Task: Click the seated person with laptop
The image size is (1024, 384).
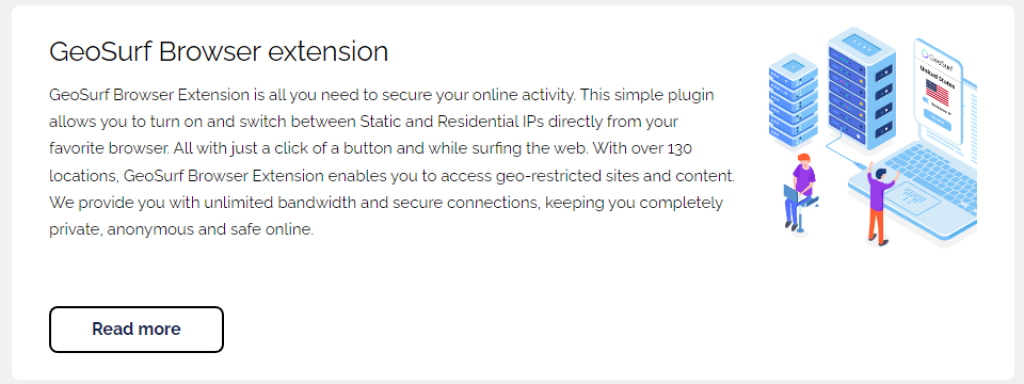Action: [801, 193]
